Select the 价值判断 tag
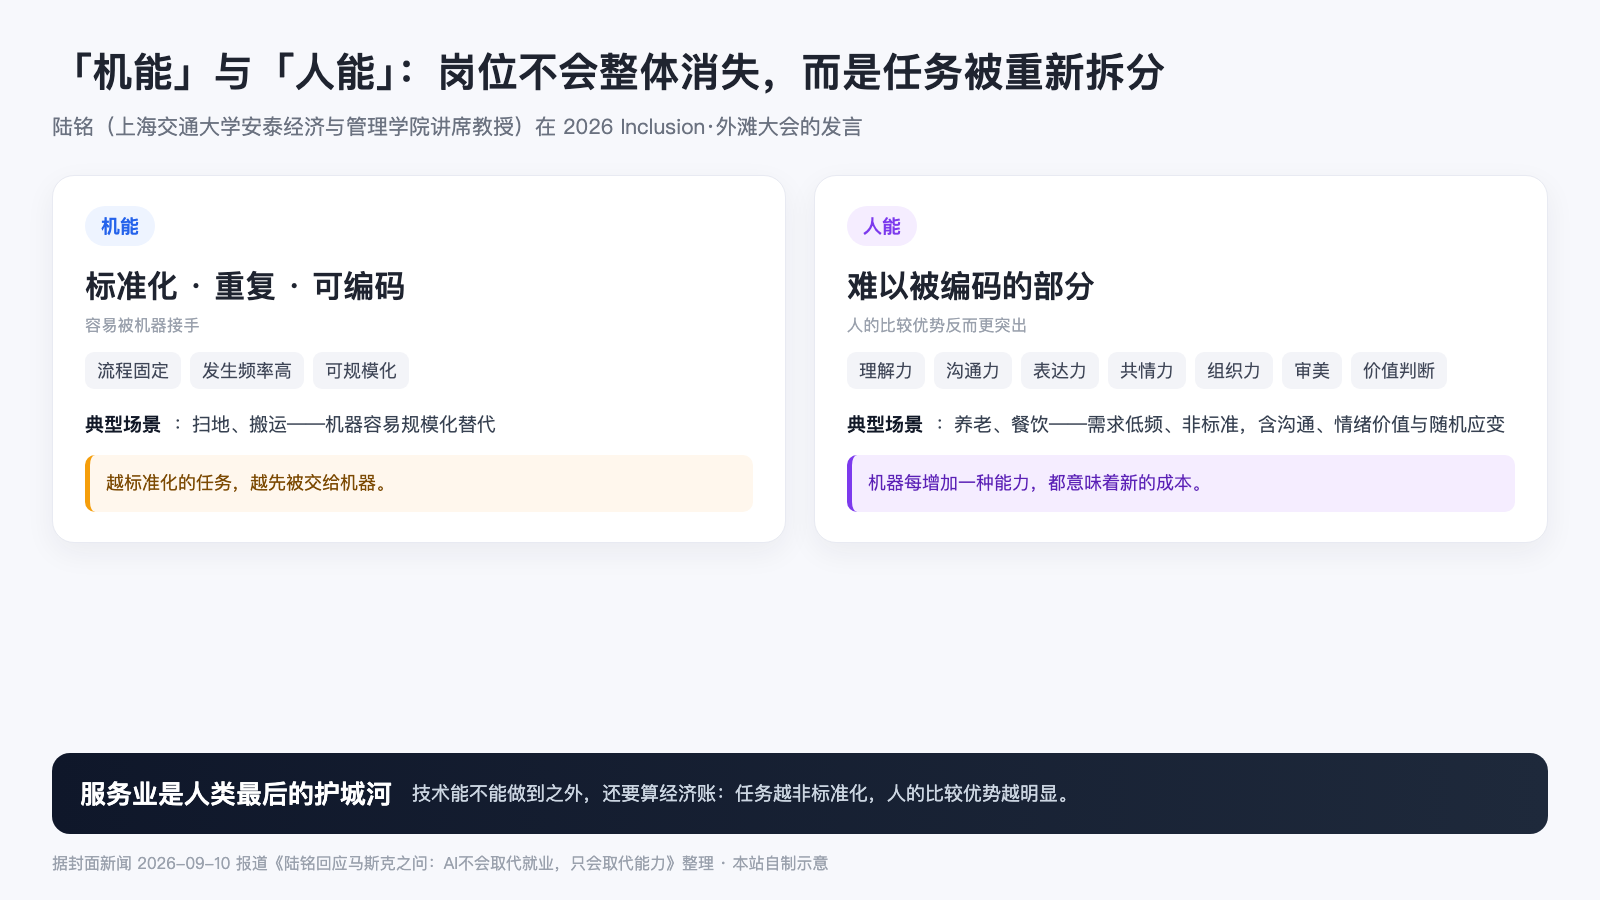The image size is (1600, 900). 1399,371
